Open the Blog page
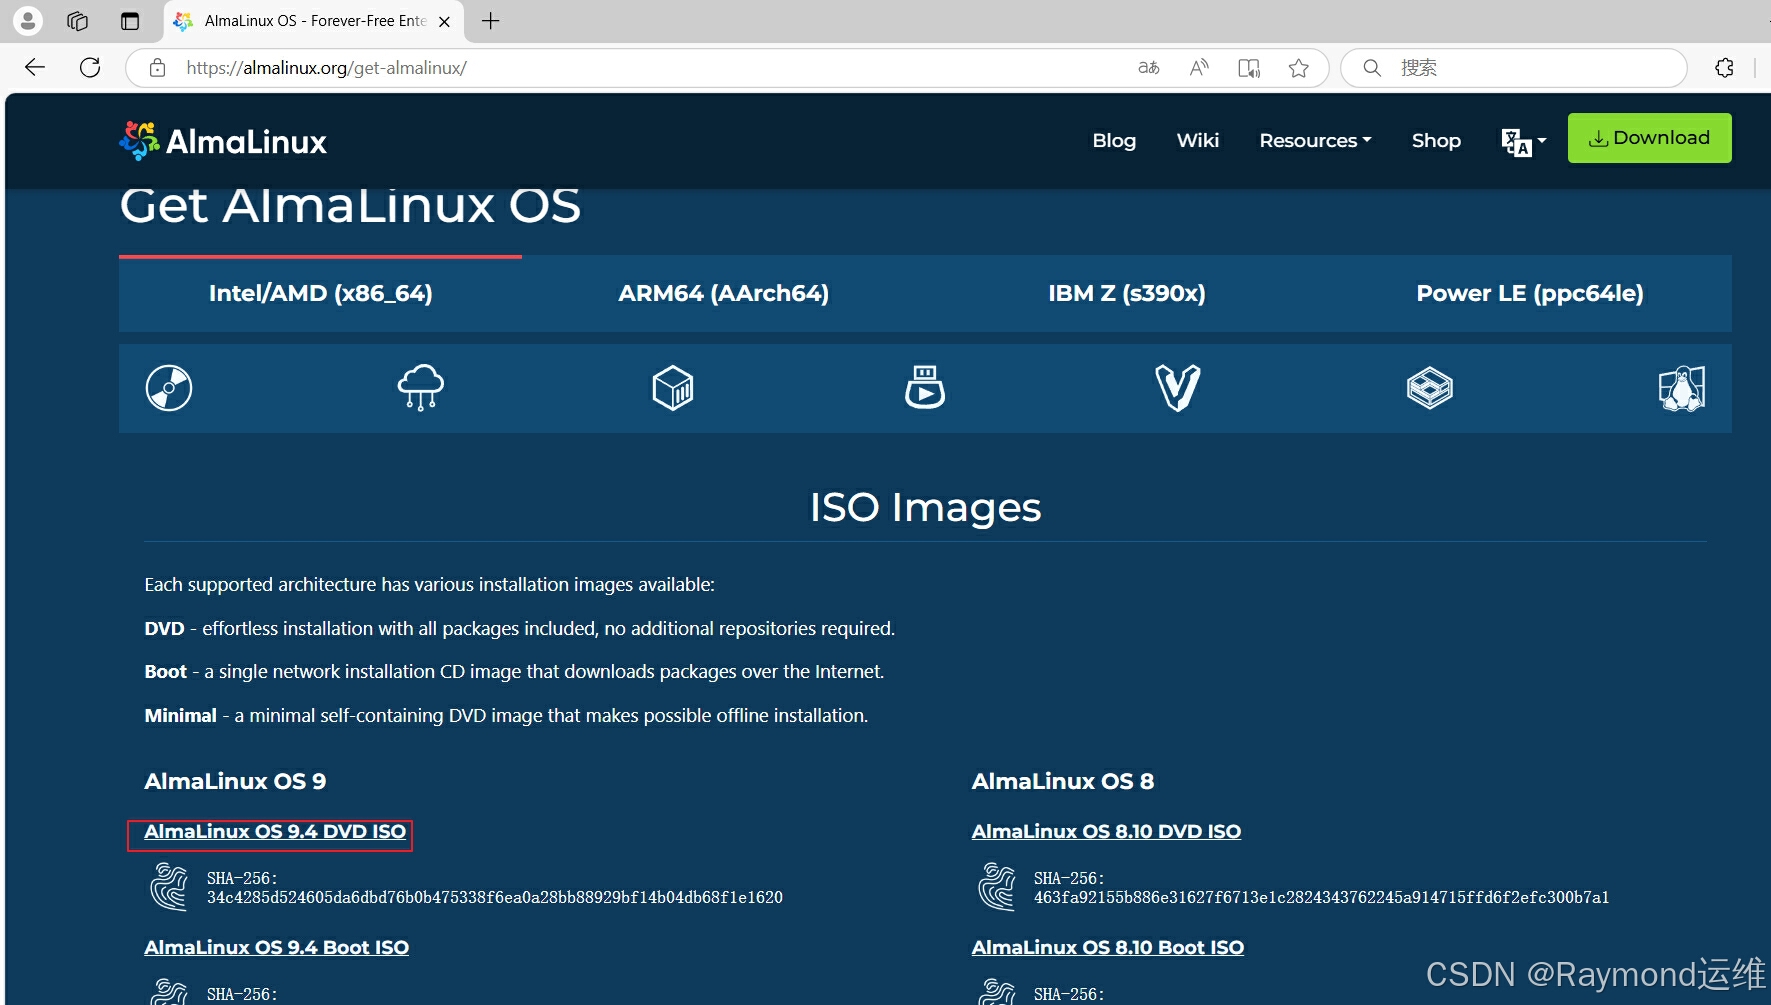This screenshot has height=1005, width=1771. point(1114,141)
